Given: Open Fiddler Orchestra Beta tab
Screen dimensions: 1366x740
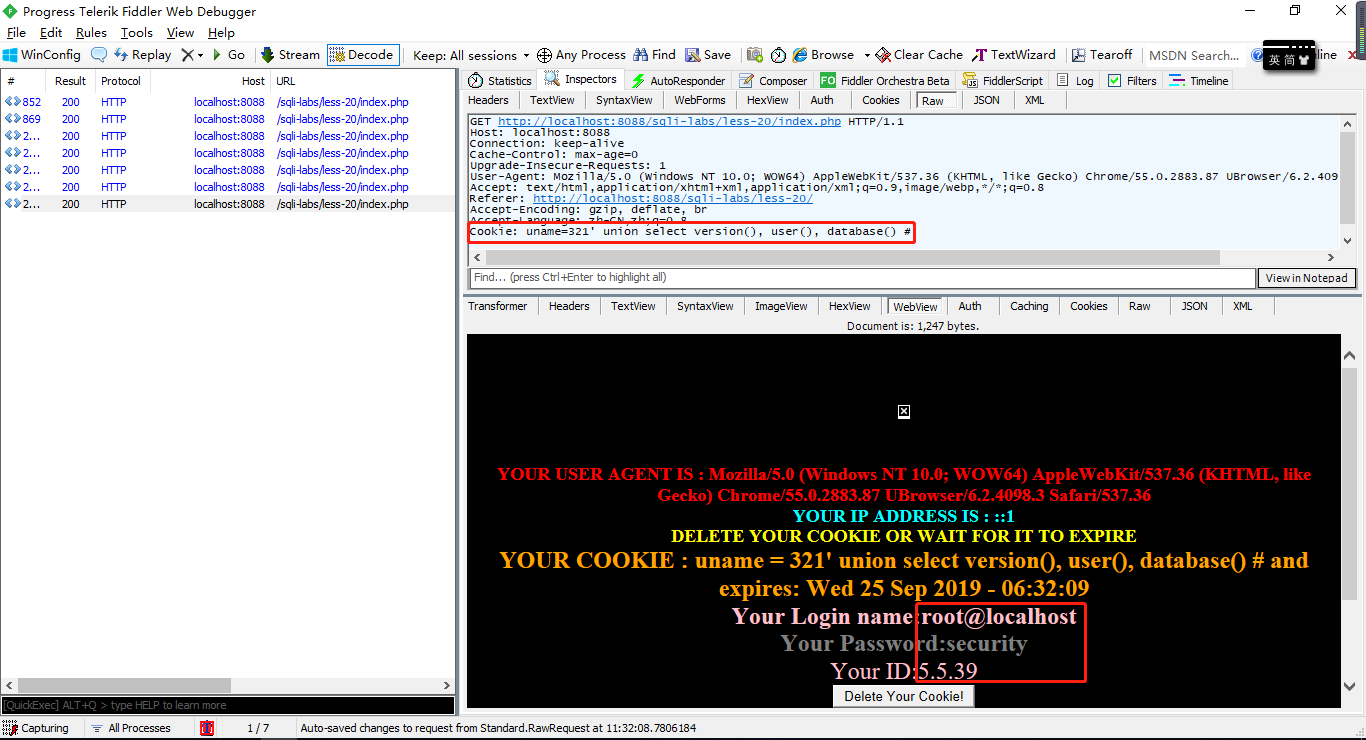Looking at the screenshot, I should coord(885,80).
